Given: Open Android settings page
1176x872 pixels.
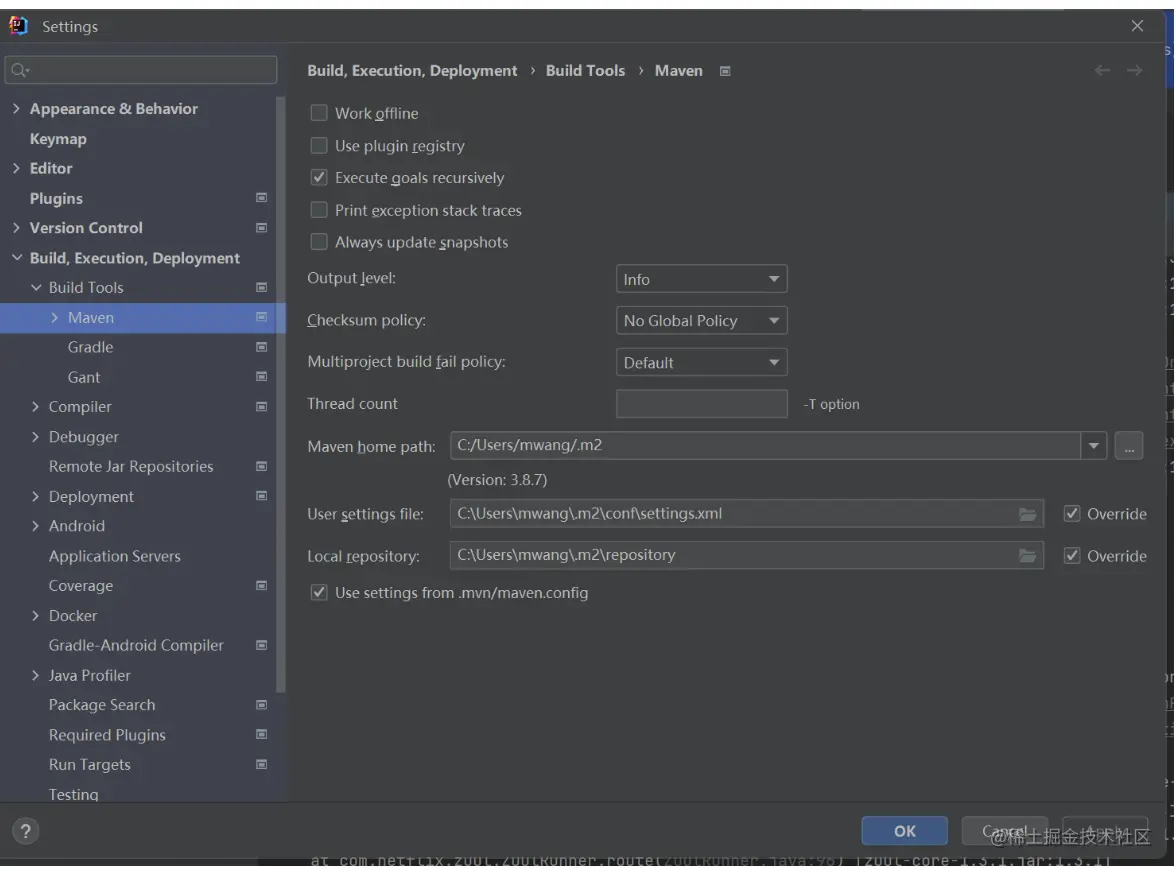Looking at the screenshot, I should [x=76, y=526].
